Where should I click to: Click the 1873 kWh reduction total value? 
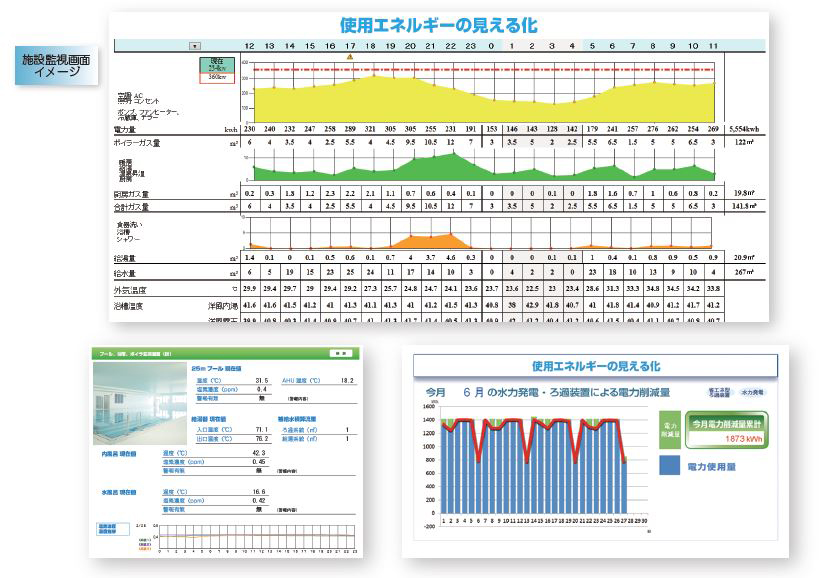(743, 439)
